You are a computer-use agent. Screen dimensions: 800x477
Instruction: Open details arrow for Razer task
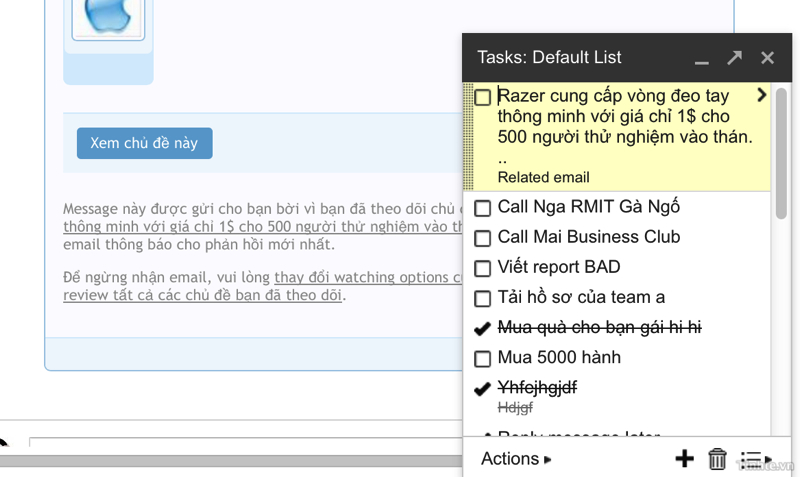click(x=761, y=95)
